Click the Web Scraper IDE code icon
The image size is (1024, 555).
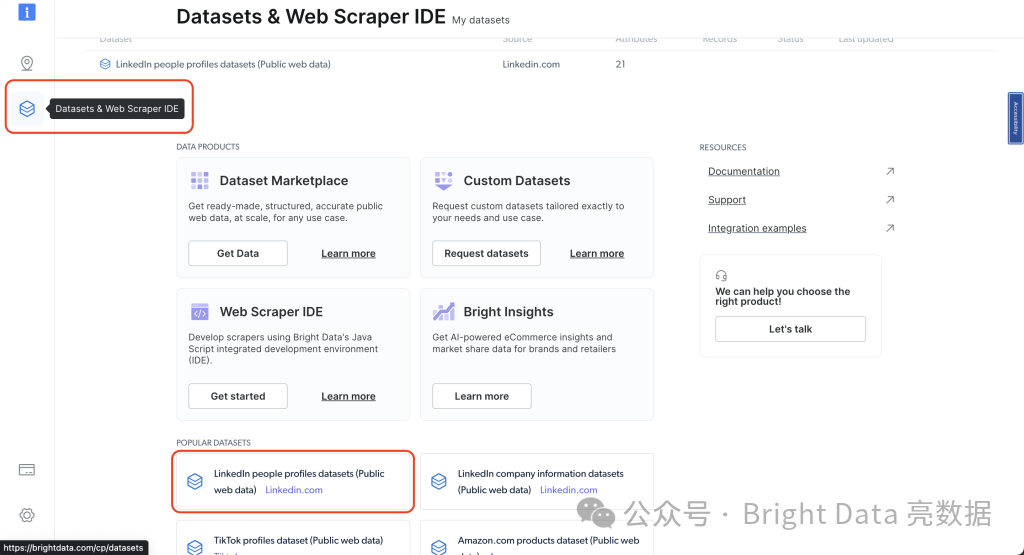tap(199, 312)
